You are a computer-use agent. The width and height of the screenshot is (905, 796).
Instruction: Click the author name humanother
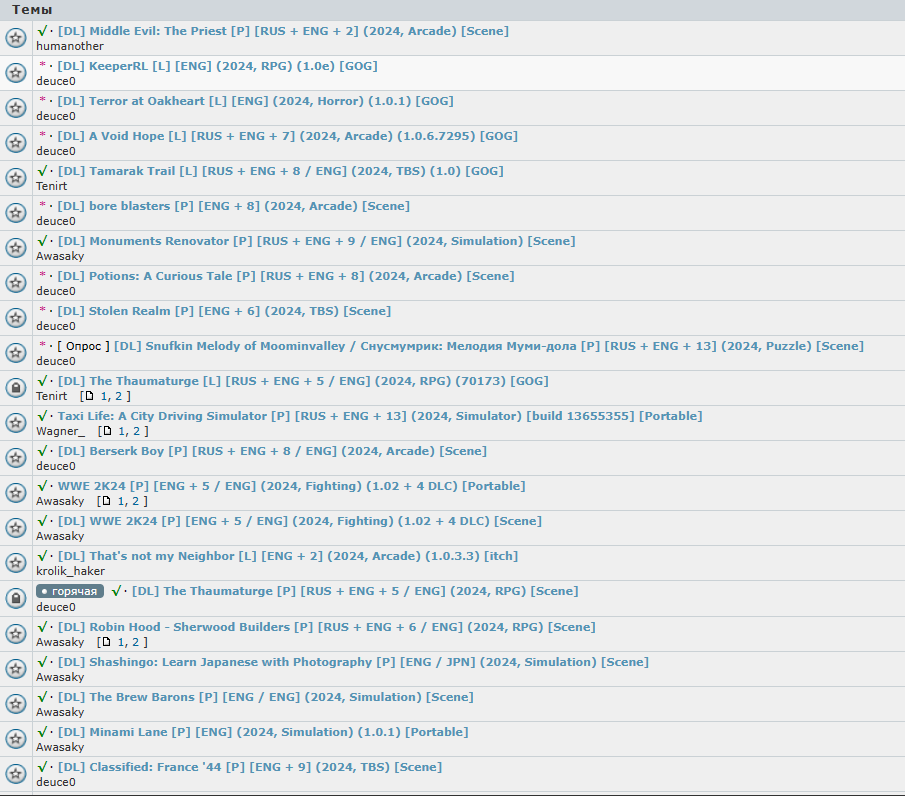pyautogui.click(x=70, y=46)
